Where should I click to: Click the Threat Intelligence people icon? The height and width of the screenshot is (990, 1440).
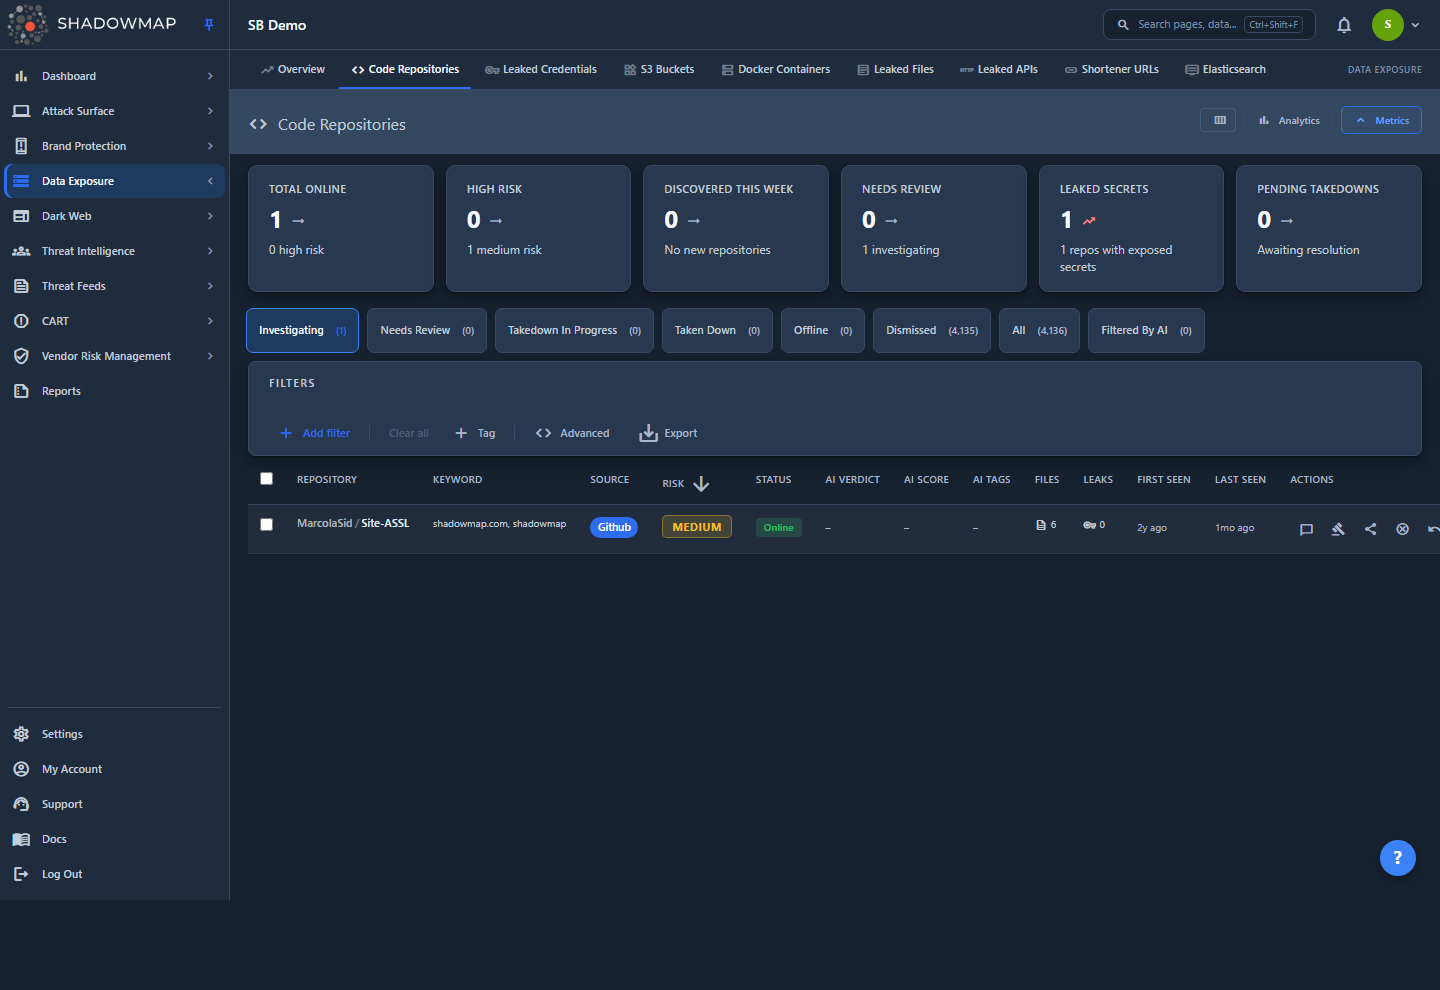(x=21, y=251)
